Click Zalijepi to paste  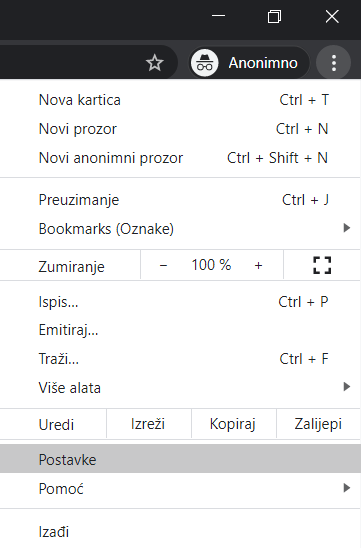tap(318, 424)
